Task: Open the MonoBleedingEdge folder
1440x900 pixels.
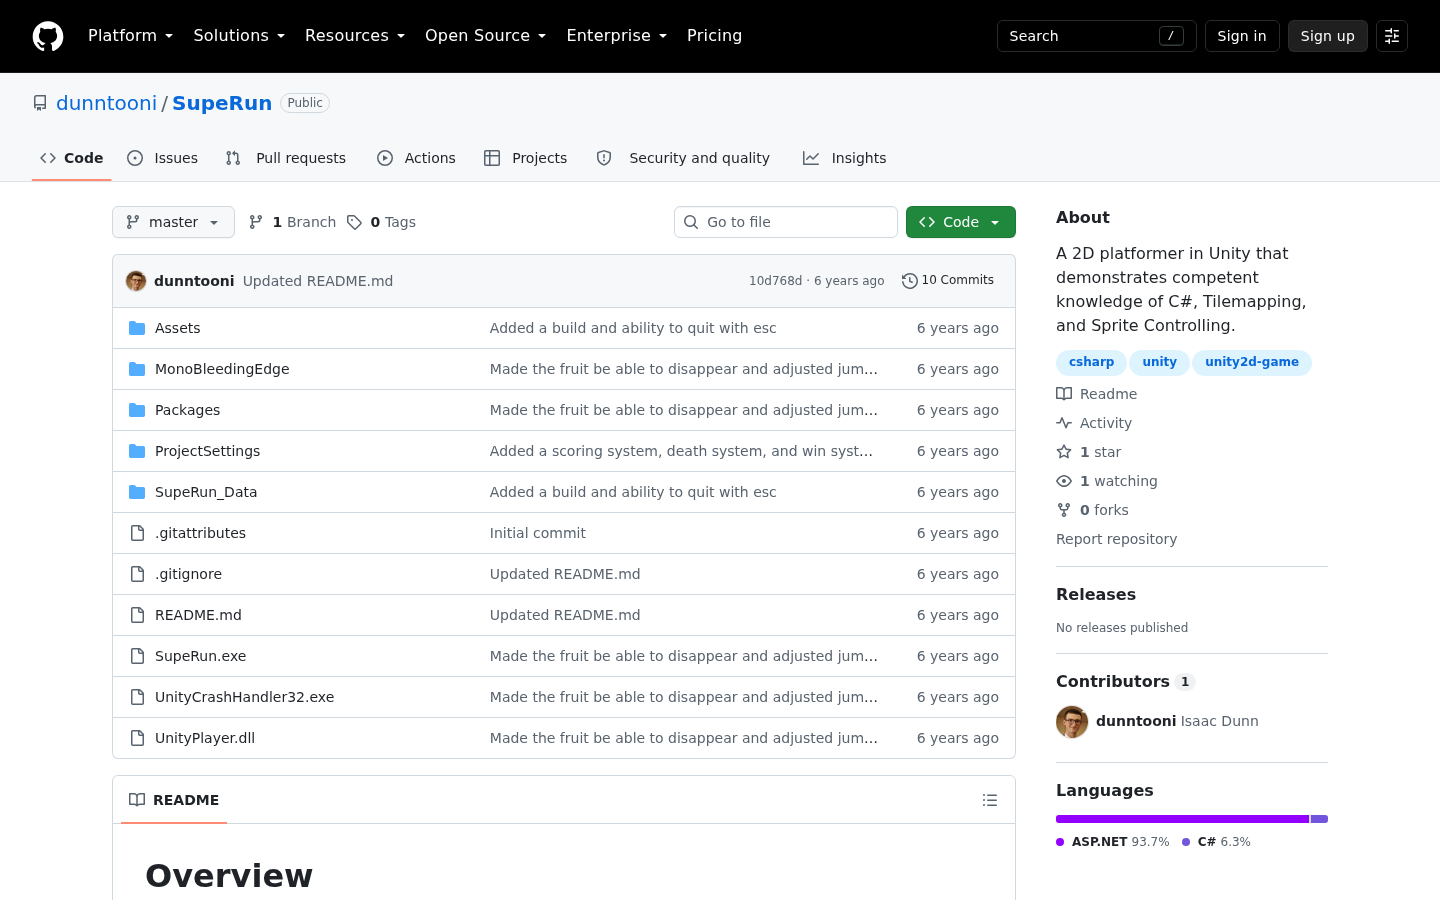Action: [x=222, y=369]
